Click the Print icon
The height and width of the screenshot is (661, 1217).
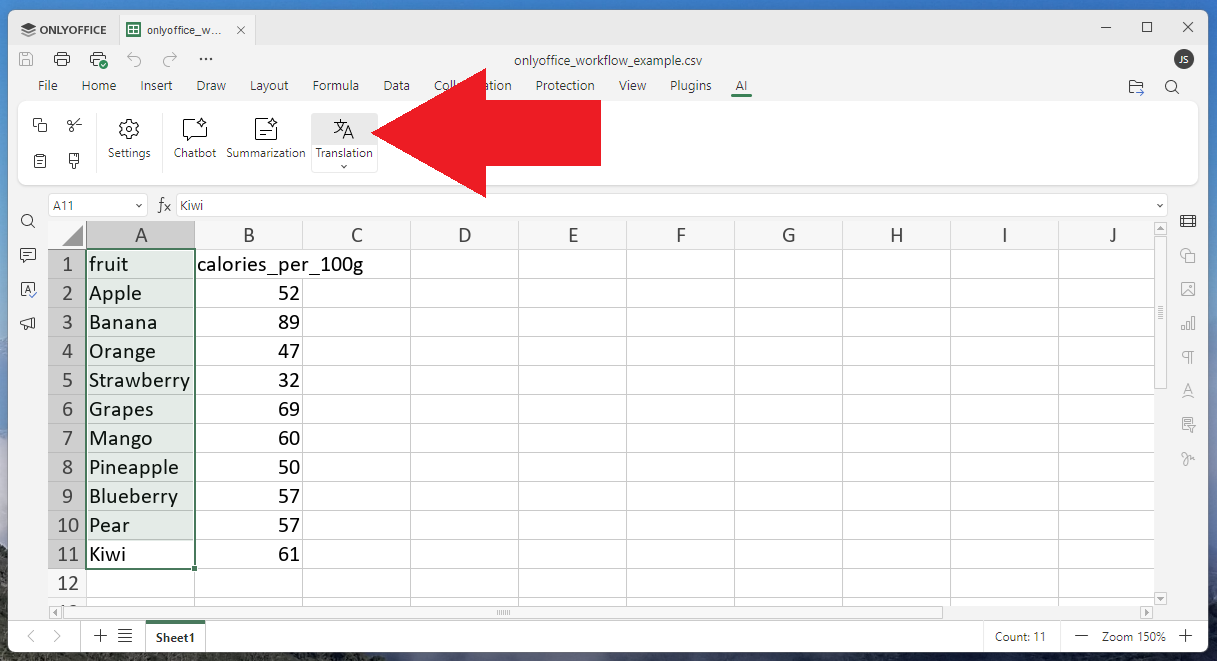(x=62, y=59)
